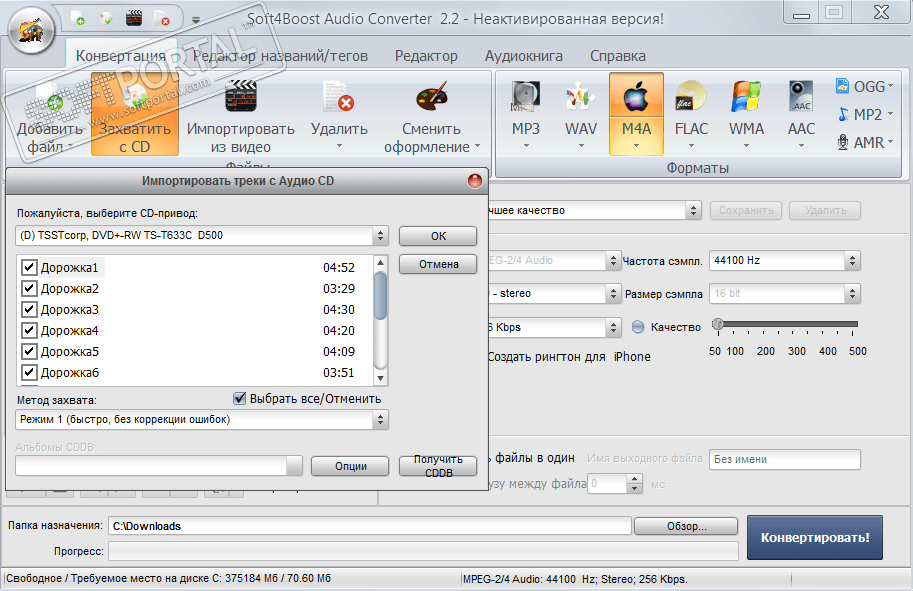Expand the MP3 format arrow

click(526, 146)
